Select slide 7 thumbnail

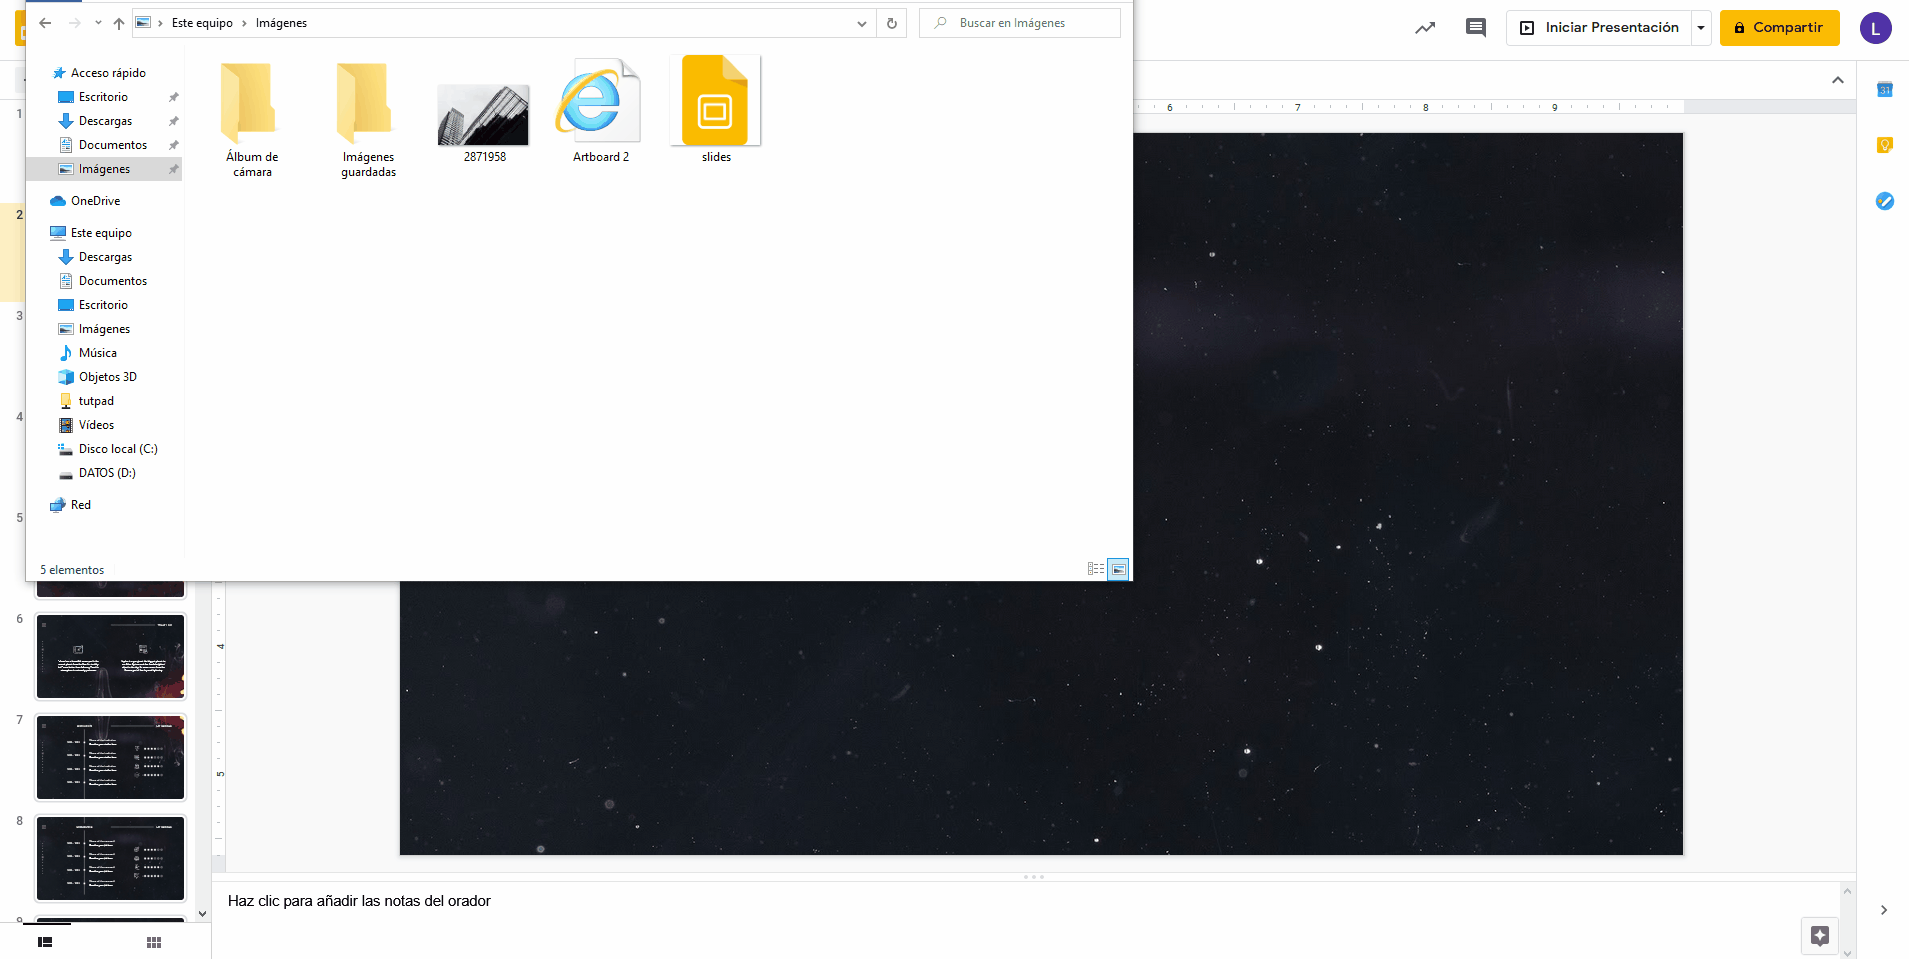(x=110, y=757)
